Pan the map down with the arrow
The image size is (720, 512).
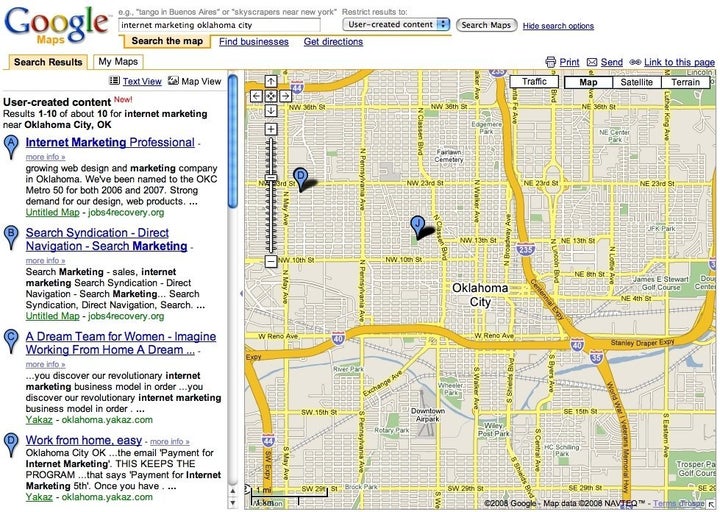(x=271, y=110)
